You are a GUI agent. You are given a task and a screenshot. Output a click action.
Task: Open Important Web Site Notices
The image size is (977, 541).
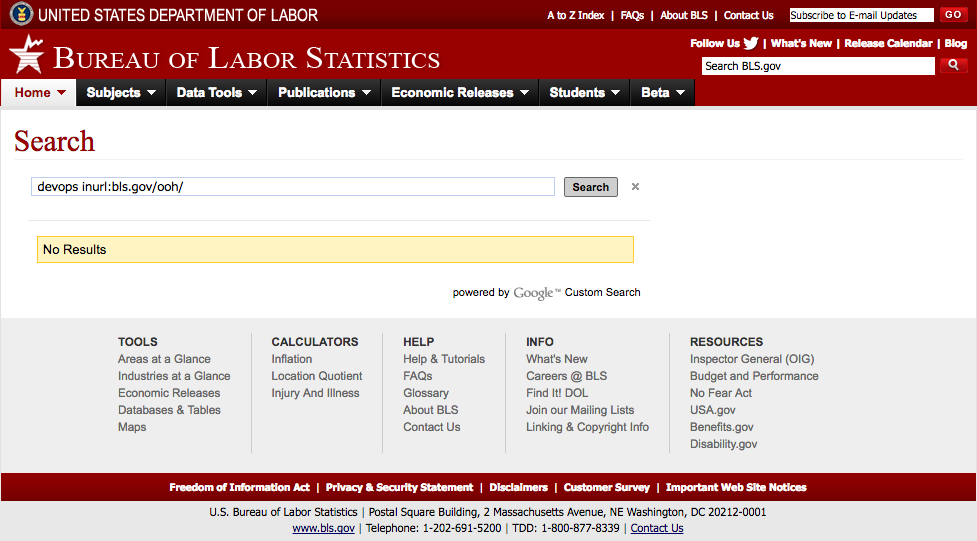coord(736,487)
